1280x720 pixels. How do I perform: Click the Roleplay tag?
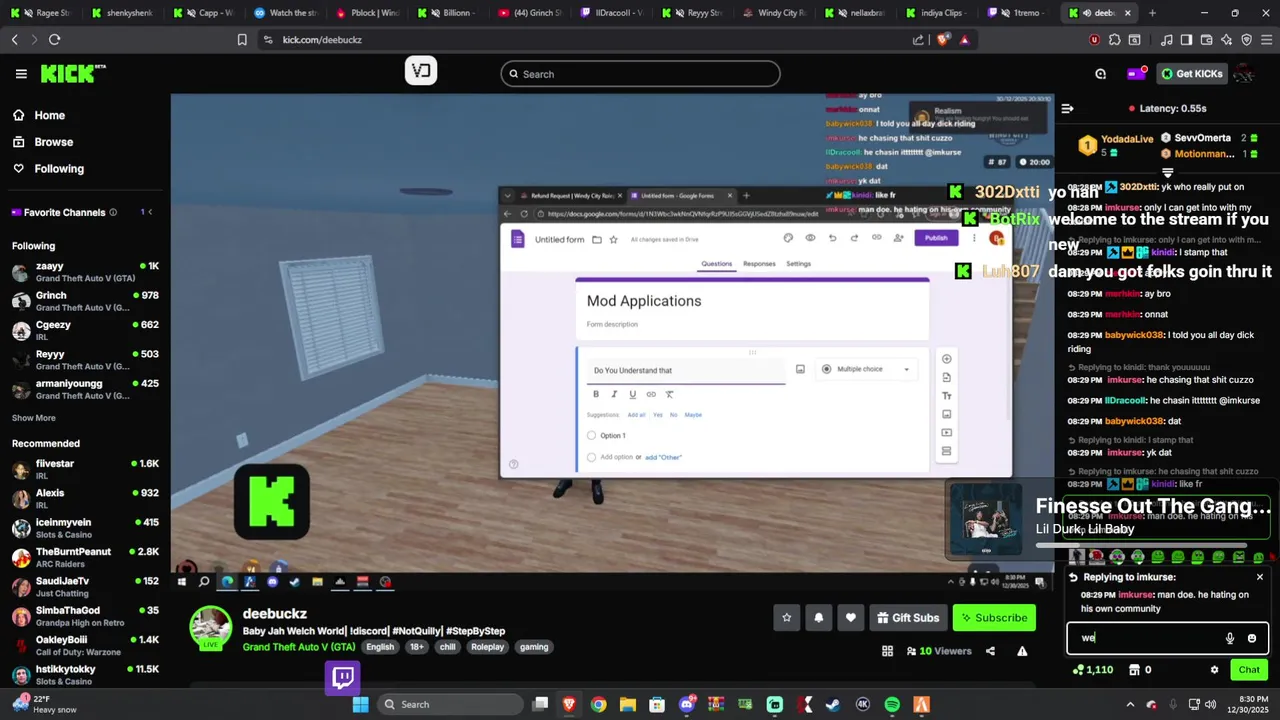(x=488, y=647)
